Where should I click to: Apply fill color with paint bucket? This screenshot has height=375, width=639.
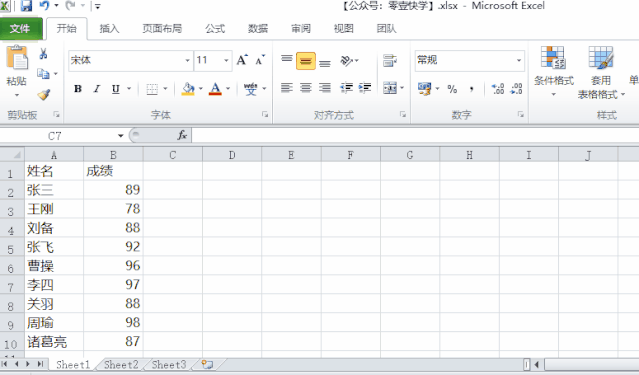pos(188,89)
